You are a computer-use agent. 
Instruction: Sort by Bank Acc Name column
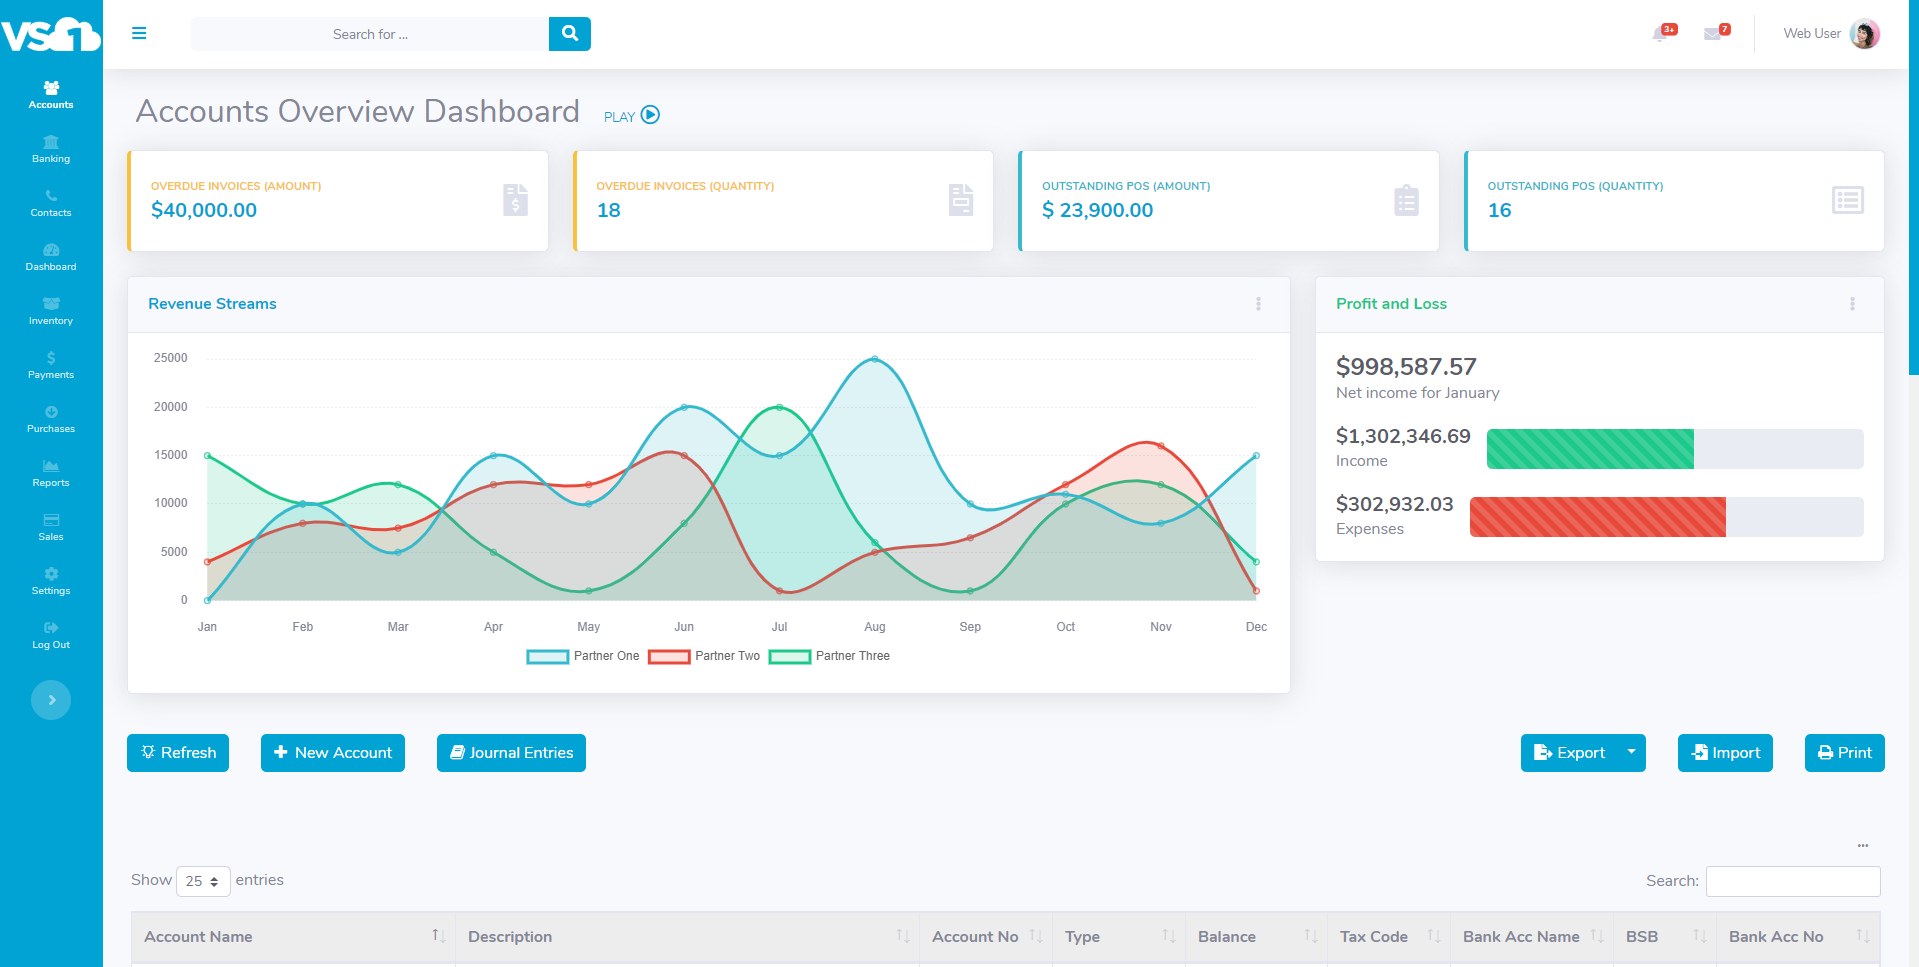click(1532, 937)
